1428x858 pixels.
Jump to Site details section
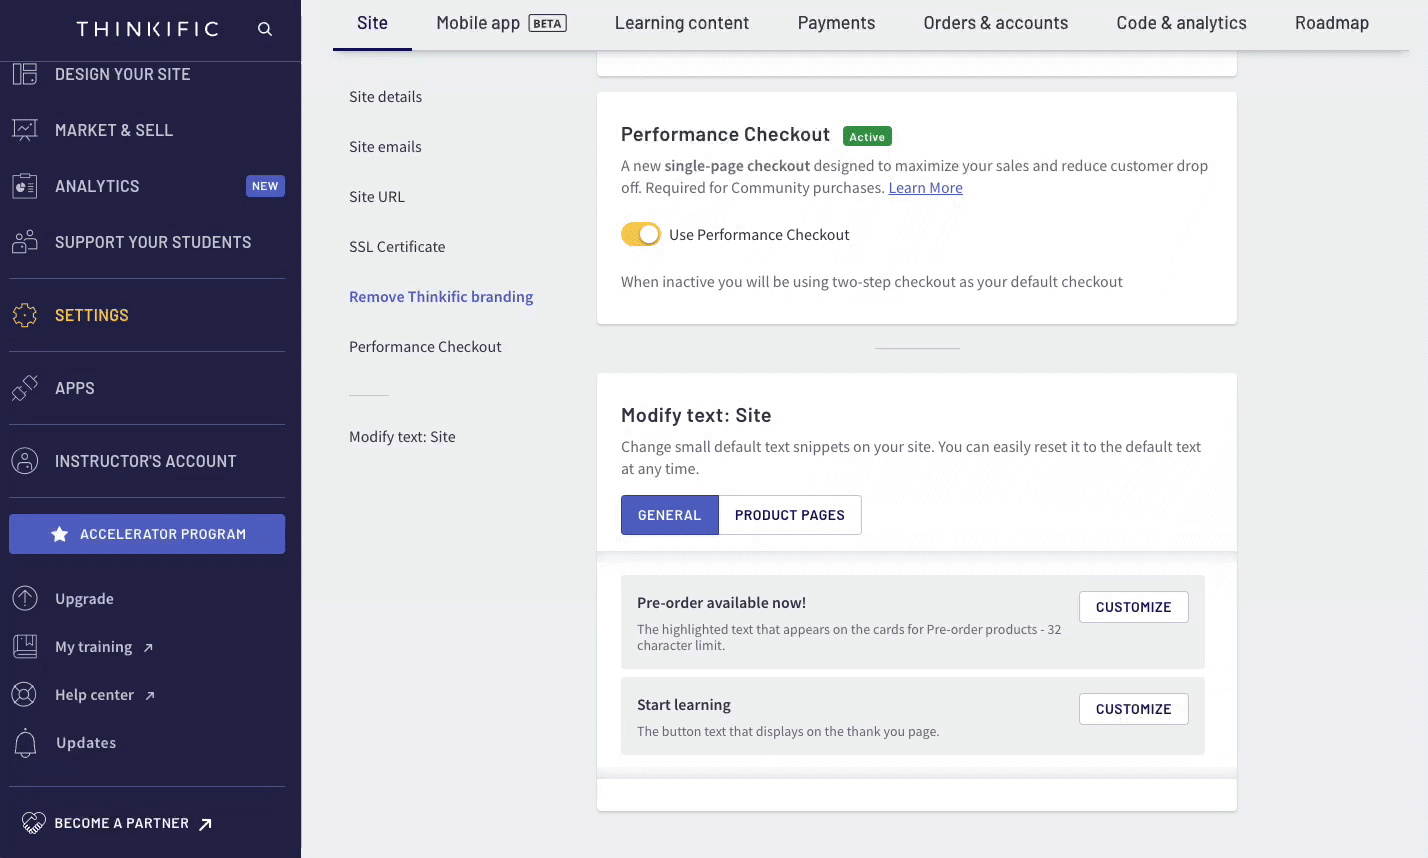pos(385,97)
